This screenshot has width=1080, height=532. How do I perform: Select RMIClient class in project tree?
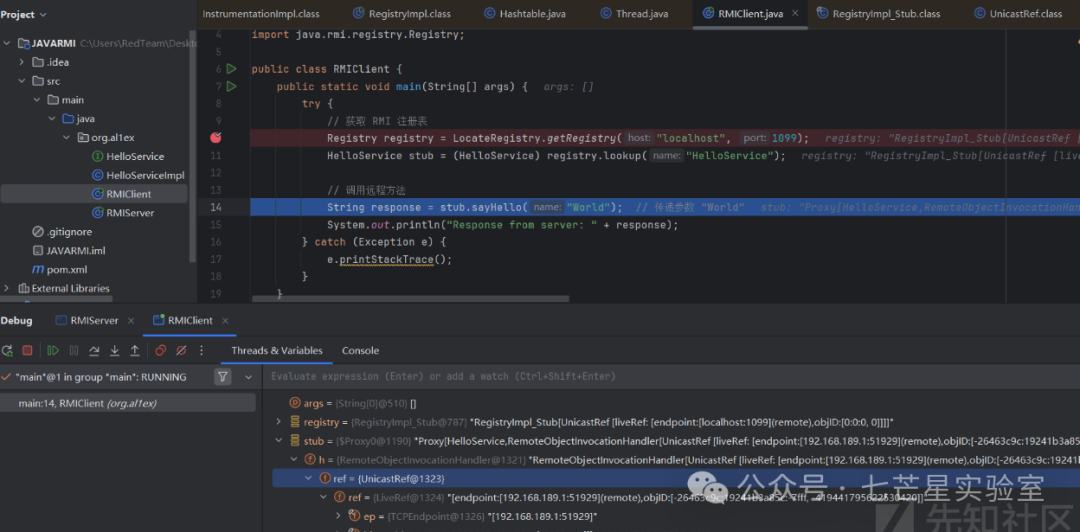coord(121,194)
